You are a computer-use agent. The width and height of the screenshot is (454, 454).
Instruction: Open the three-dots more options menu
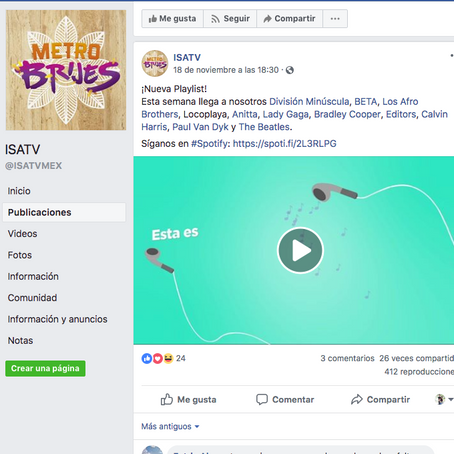pyautogui.click(x=335, y=19)
